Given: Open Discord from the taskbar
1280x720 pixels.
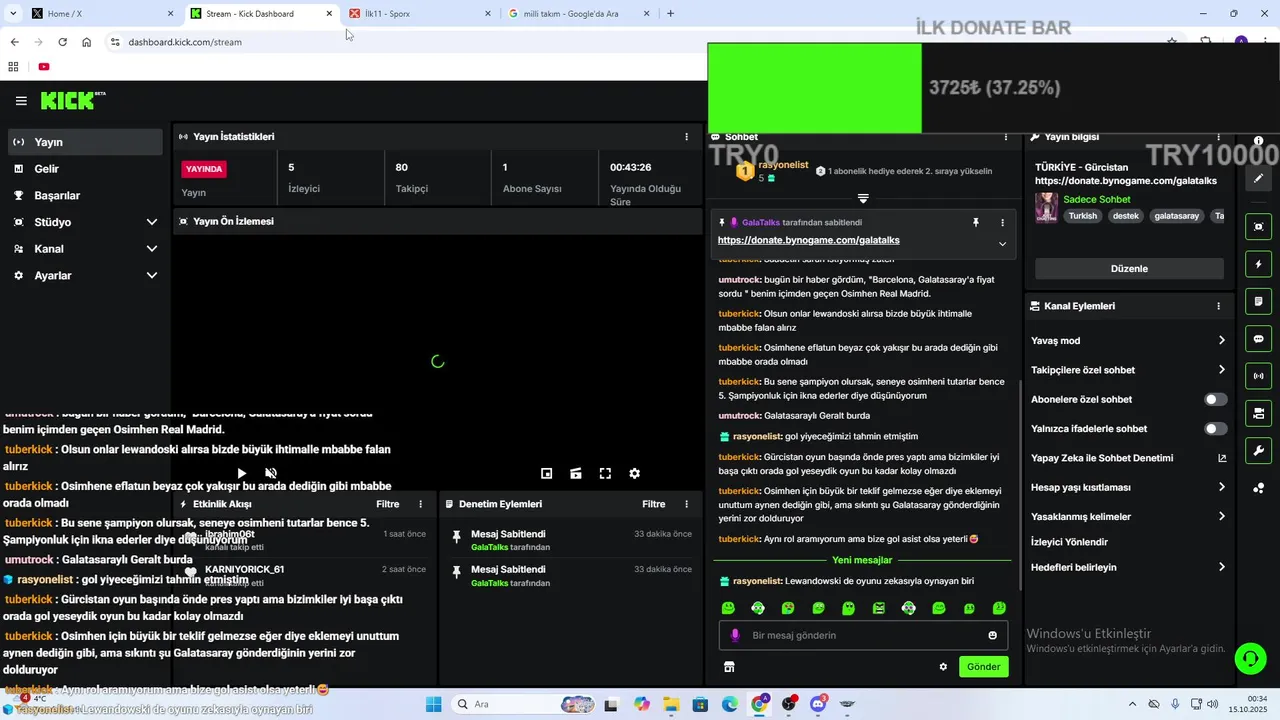Looking at the screenshot, I should pos(818,704).
